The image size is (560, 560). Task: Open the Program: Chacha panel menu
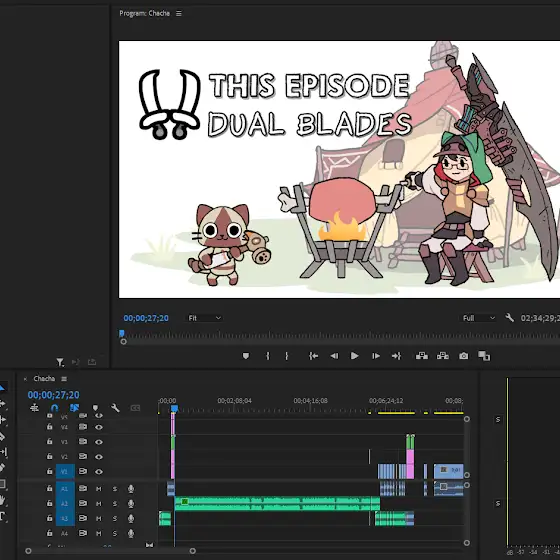179,14
